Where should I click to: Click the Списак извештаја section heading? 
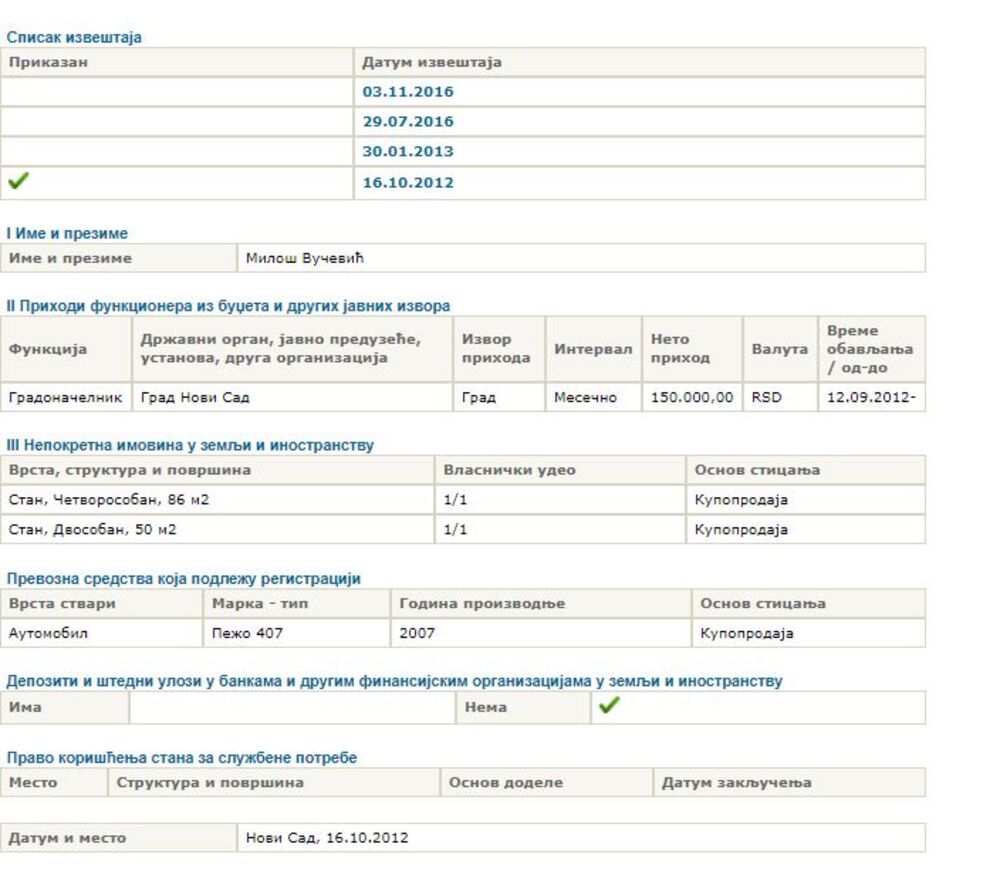tap(75, 38)
